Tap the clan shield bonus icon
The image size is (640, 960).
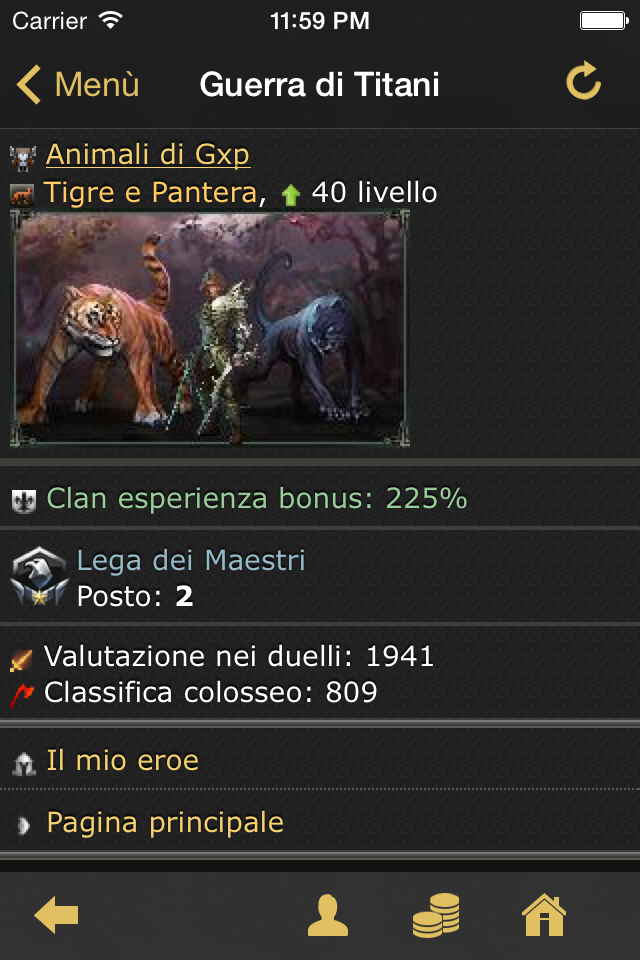click(x=24, y=501)
